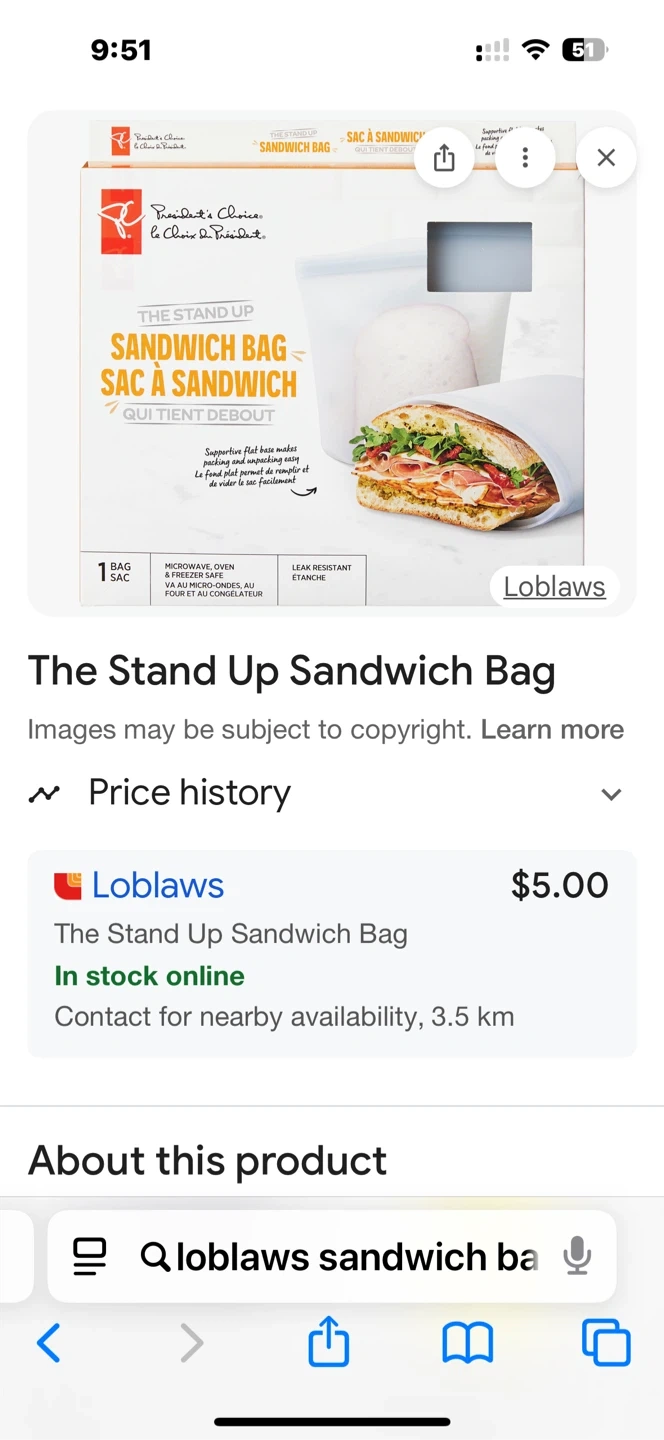Tap Safari forward arrow
Image resolution: width=664 pixels, height=1440 pixels.
pos(191,1342)
